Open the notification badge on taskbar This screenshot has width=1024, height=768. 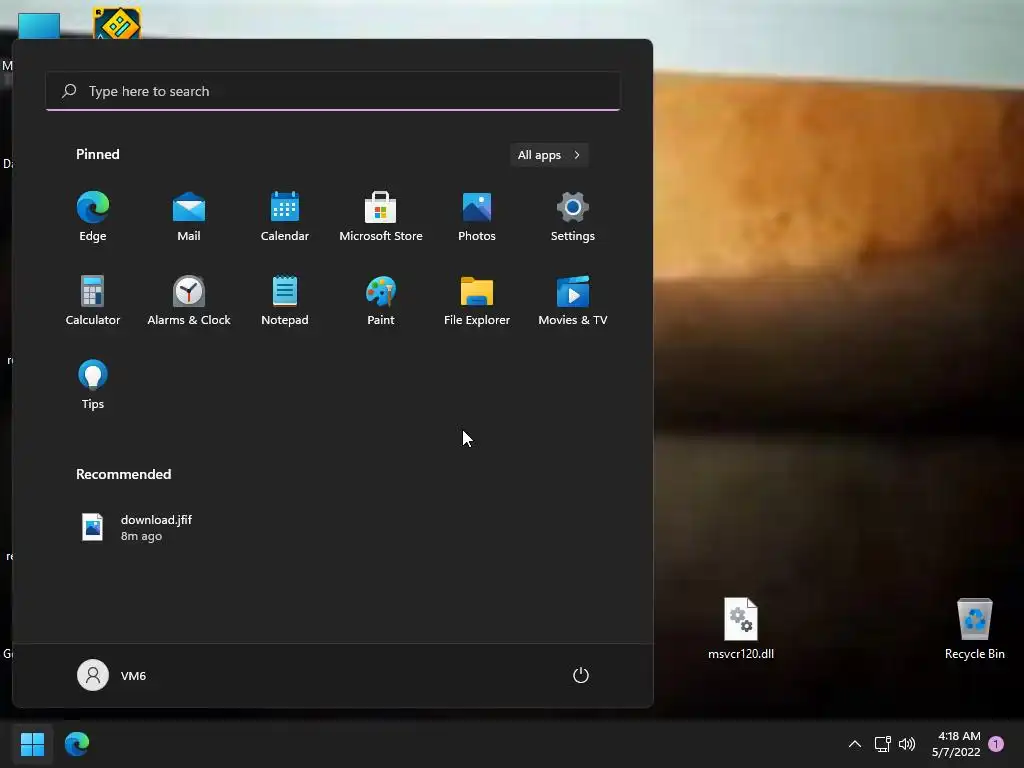point(996,744)
